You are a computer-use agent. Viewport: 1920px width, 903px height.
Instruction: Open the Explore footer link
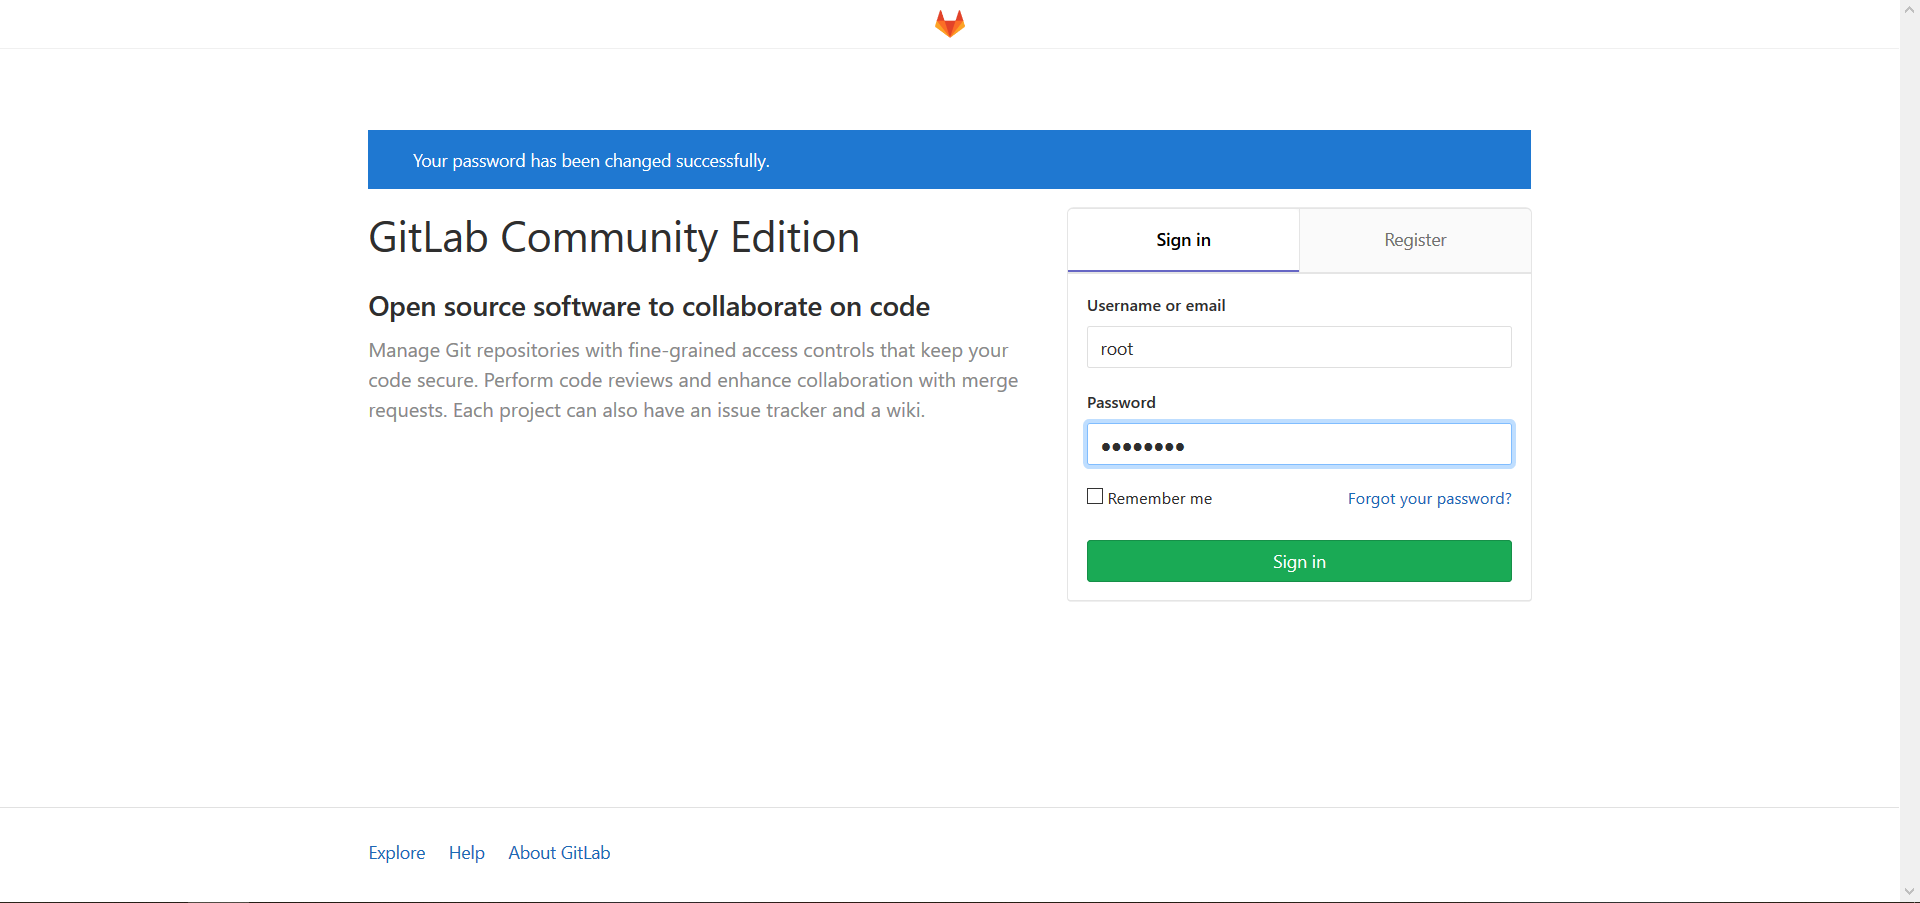point(397,853)
